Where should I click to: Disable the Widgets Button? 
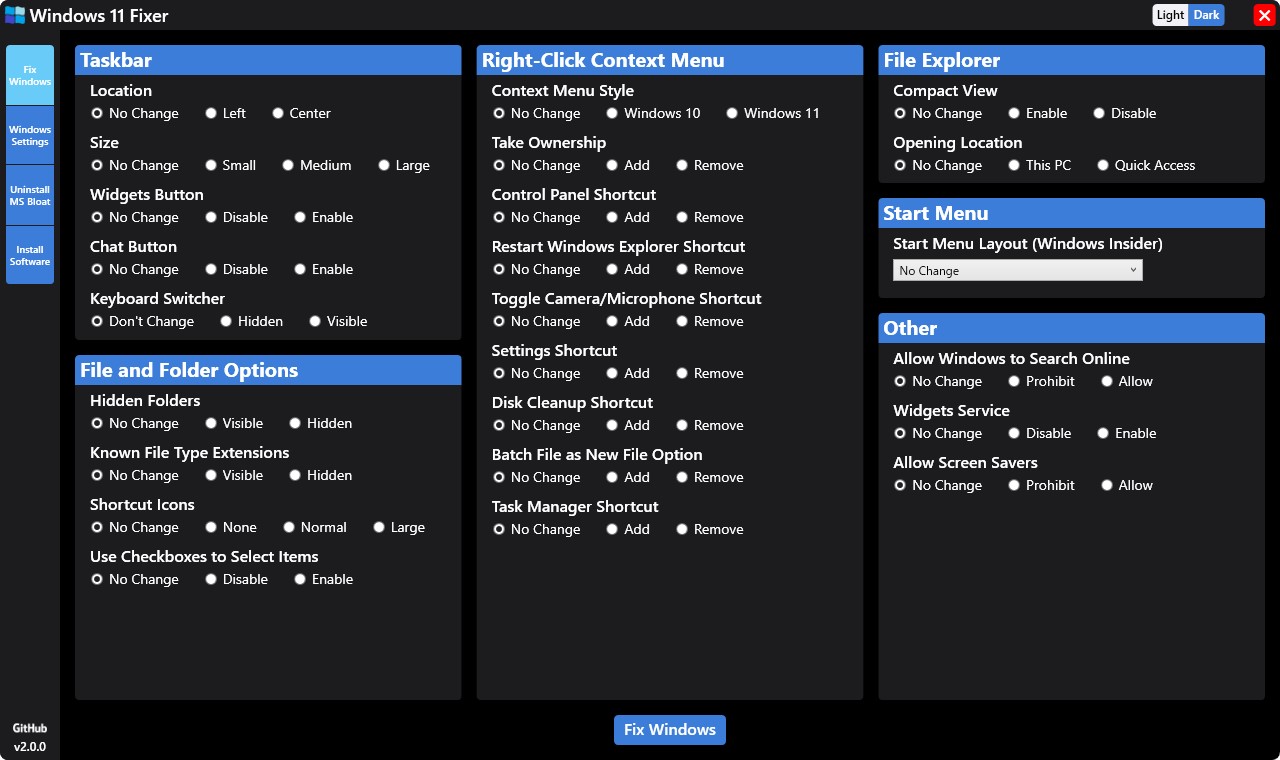(x=237, y=217)
